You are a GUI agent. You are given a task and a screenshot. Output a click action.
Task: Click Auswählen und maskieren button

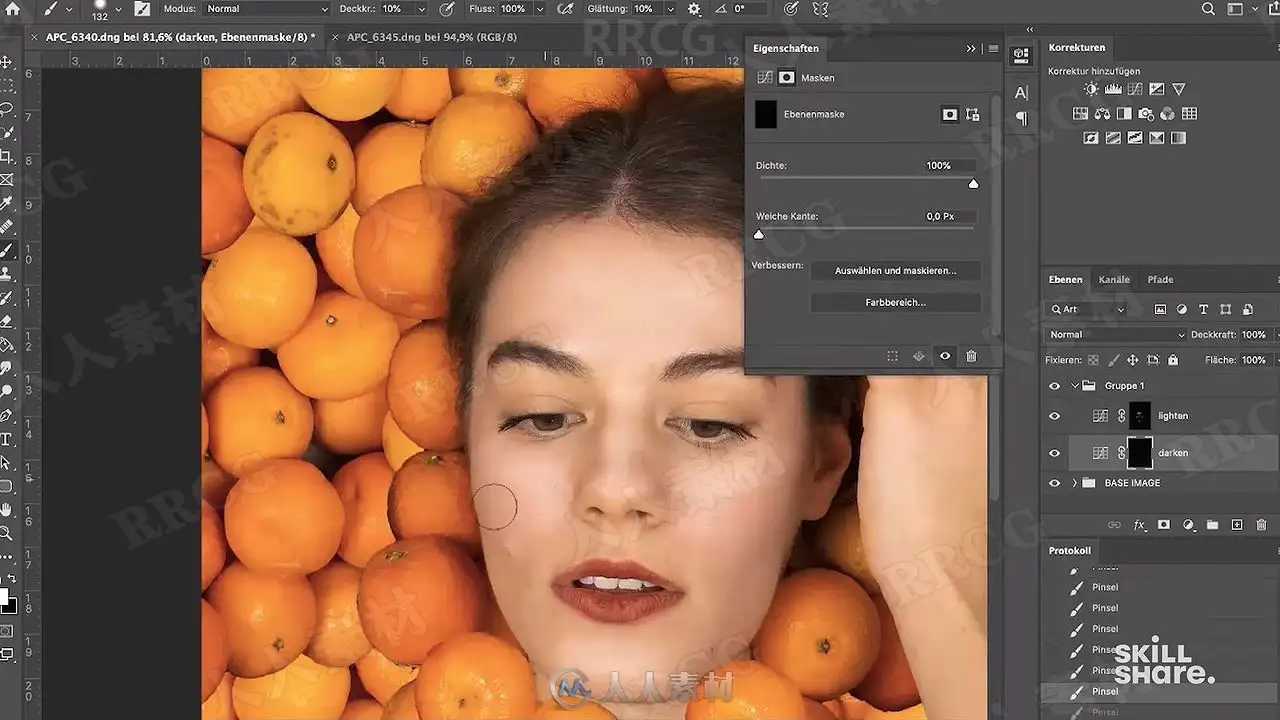895,271
